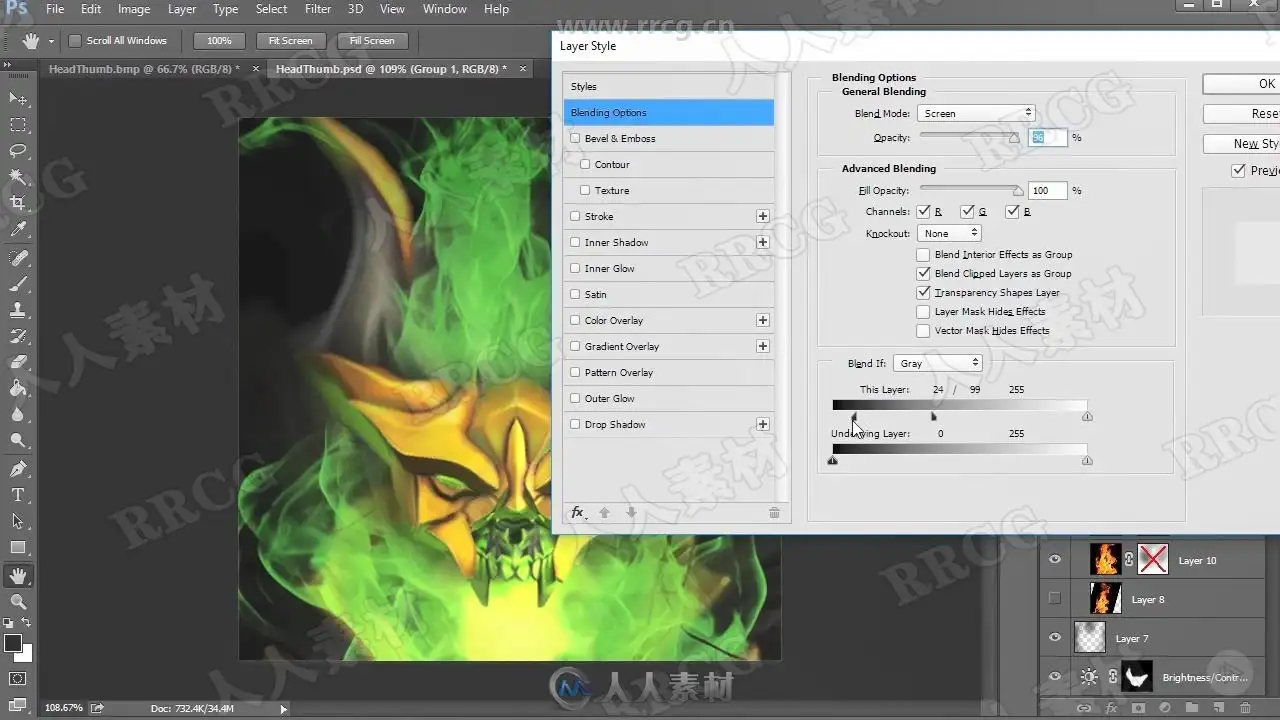This screenshot has width=1280, height=720.
Task: Select the Eyedropper tool
Action: [x=18, y=230]
